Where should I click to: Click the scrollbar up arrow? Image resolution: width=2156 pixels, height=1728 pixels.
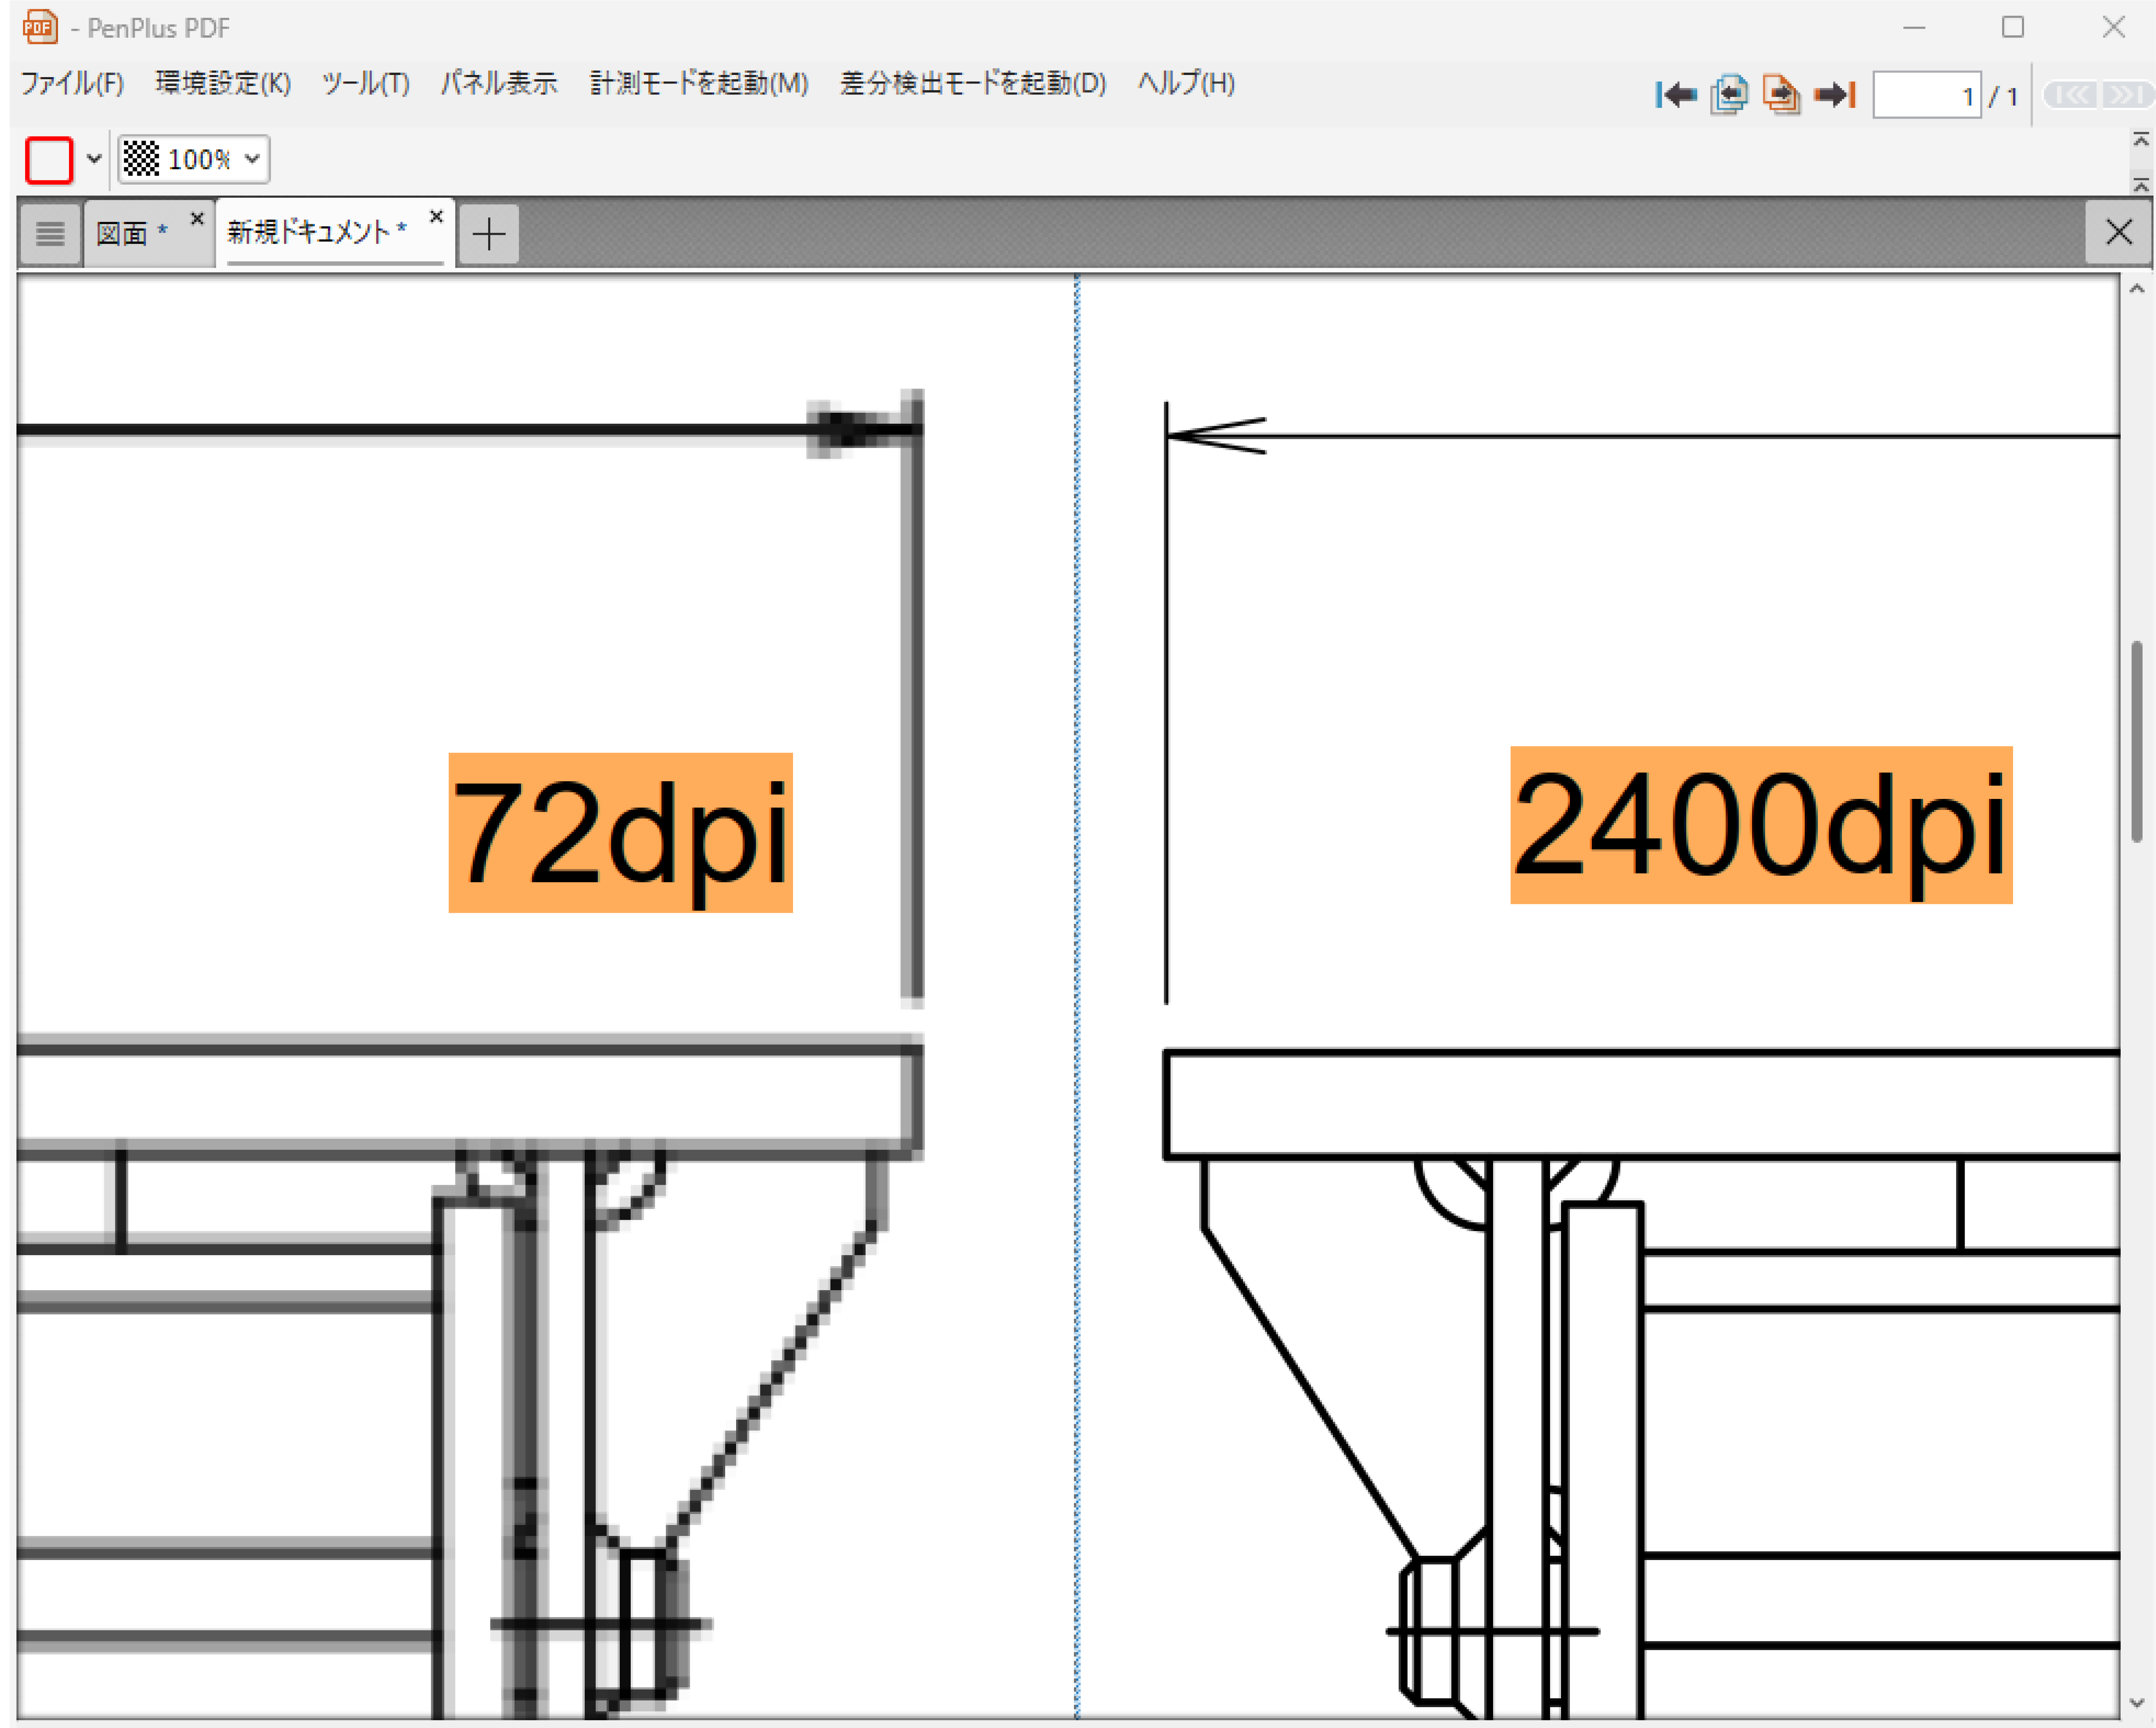[2137, 289]
